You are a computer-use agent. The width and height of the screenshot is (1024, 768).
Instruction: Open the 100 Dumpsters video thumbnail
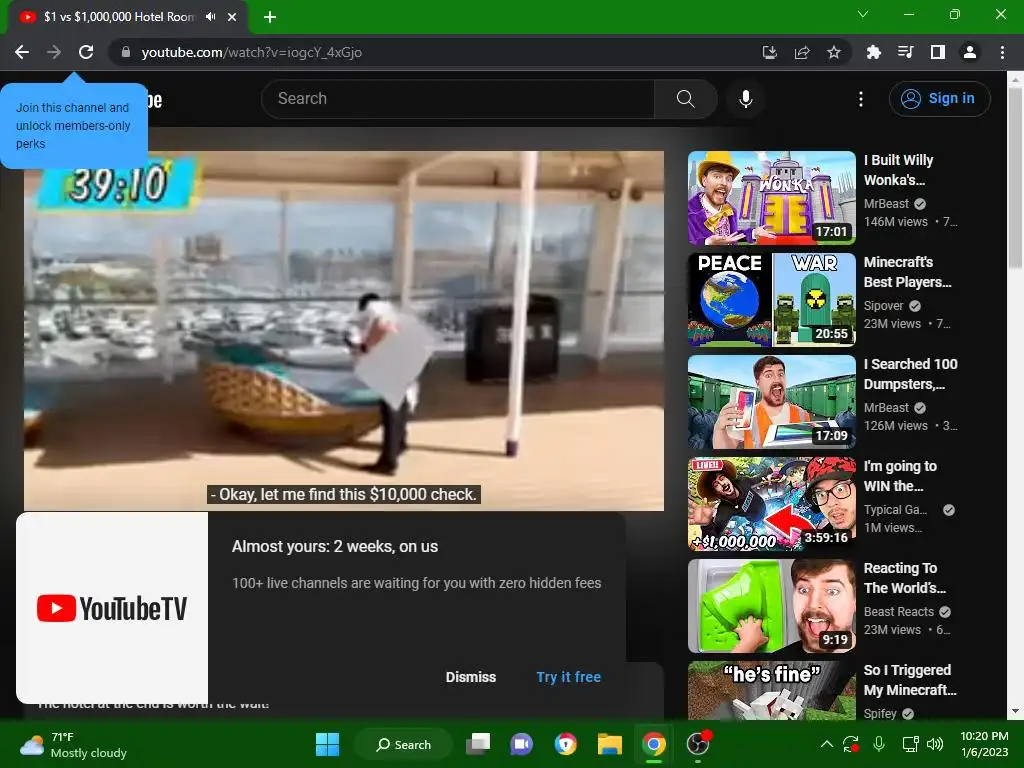771,402
